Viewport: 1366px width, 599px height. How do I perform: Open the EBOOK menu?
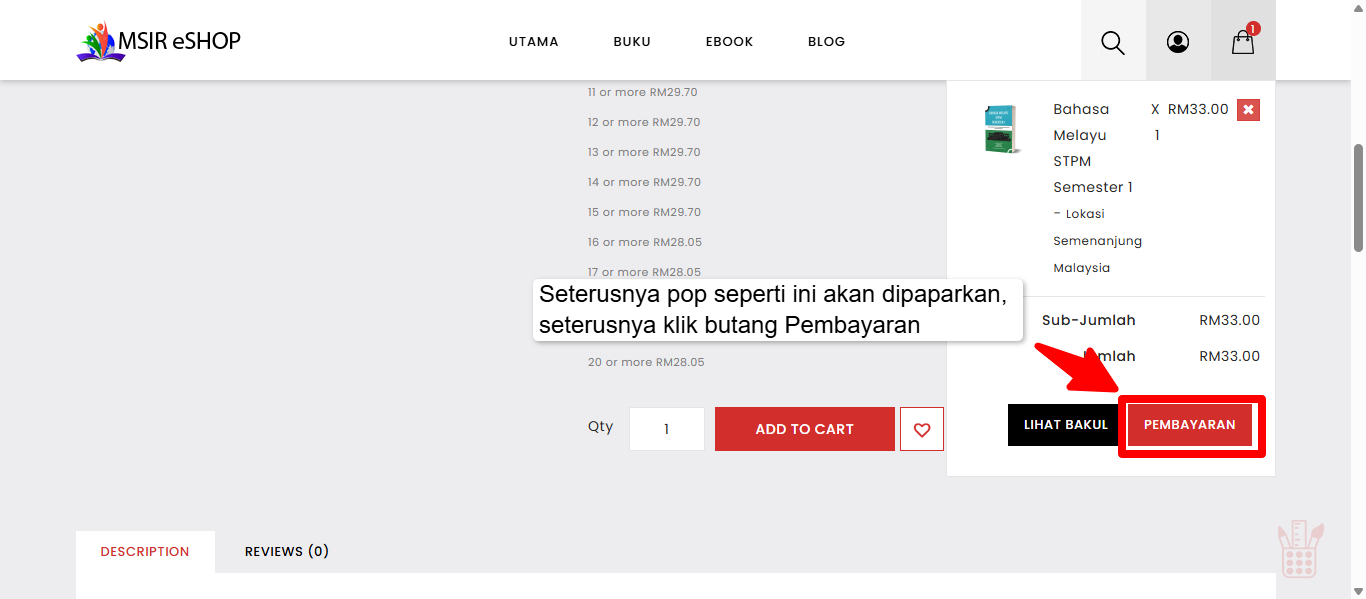[x=729, y=42]
